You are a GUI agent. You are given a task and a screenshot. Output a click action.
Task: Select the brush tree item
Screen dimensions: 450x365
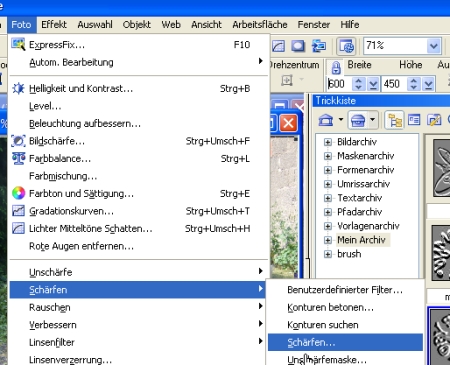coord(349,254)
